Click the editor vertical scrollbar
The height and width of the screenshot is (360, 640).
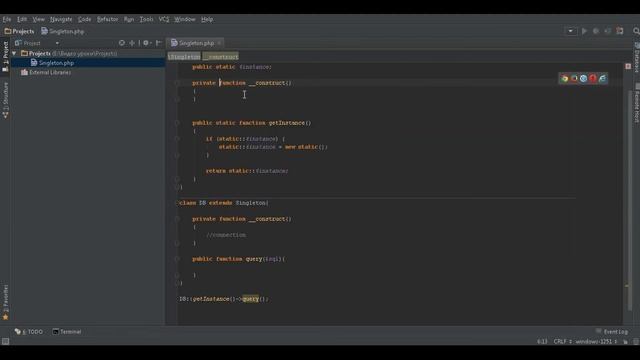click(x=629, y=200)
